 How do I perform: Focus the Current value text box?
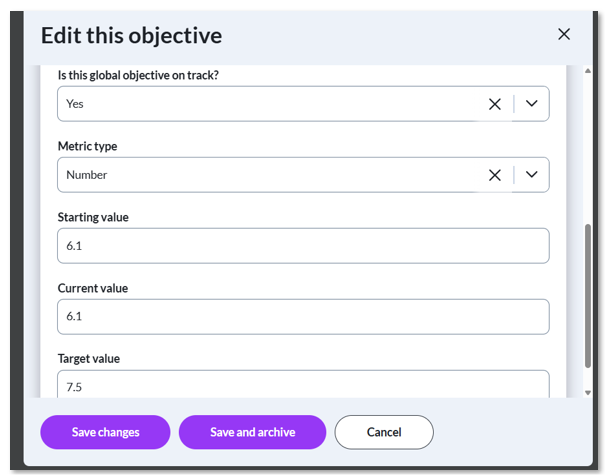303,317
